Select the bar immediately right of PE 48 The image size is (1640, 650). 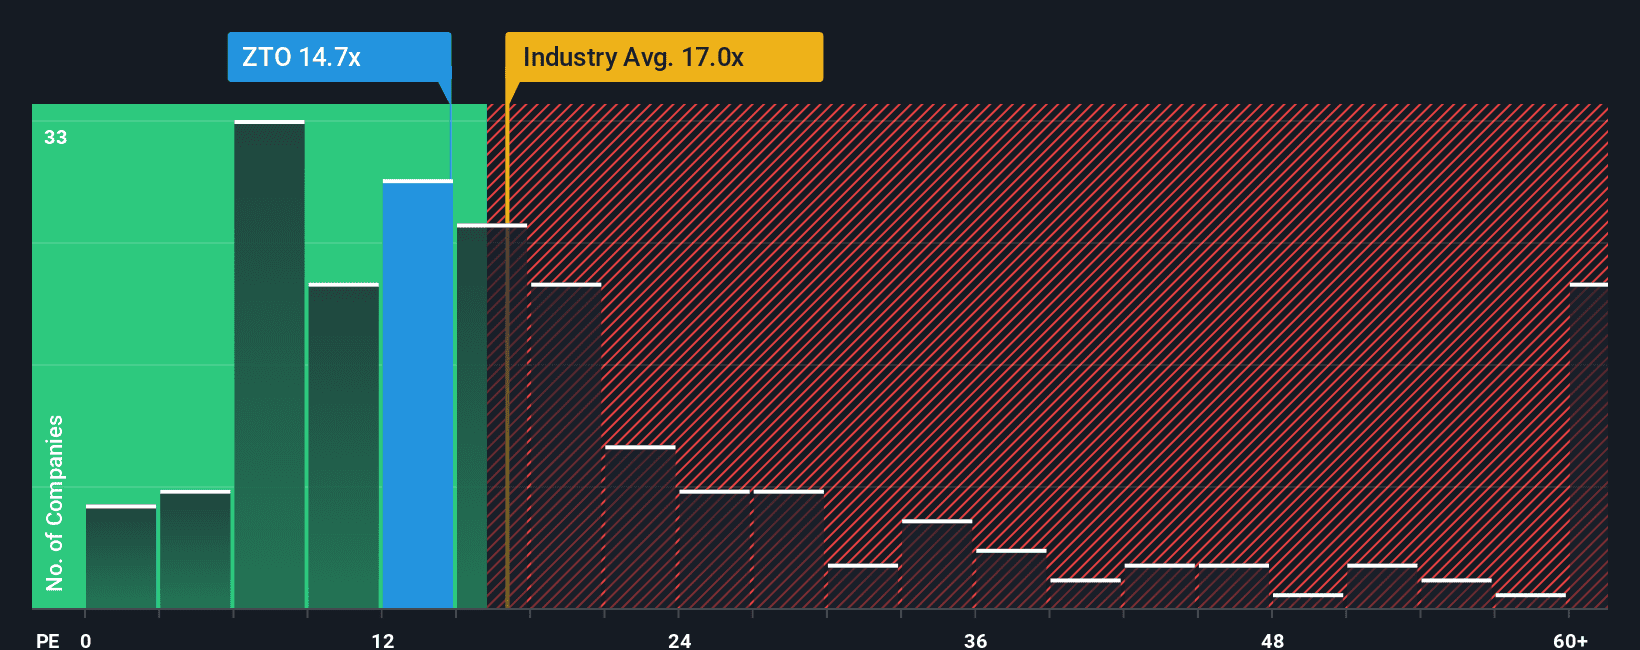[x=1308, y=601]
